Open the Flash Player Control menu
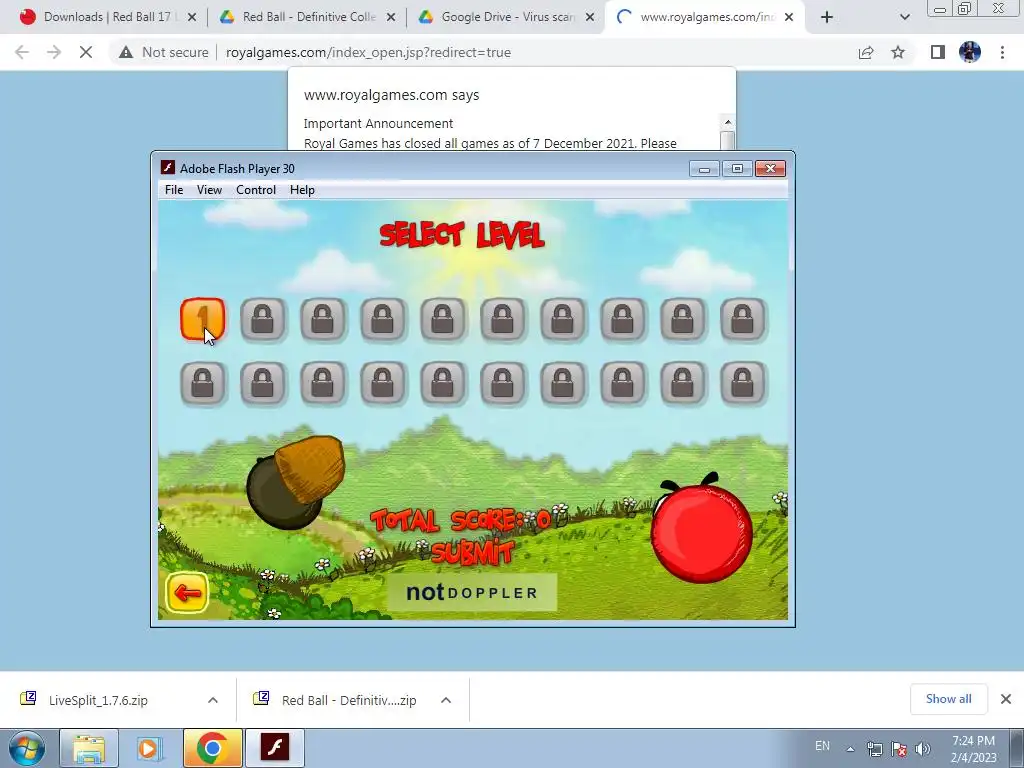This screenshot has height=768, width=1024. [256, 190]
